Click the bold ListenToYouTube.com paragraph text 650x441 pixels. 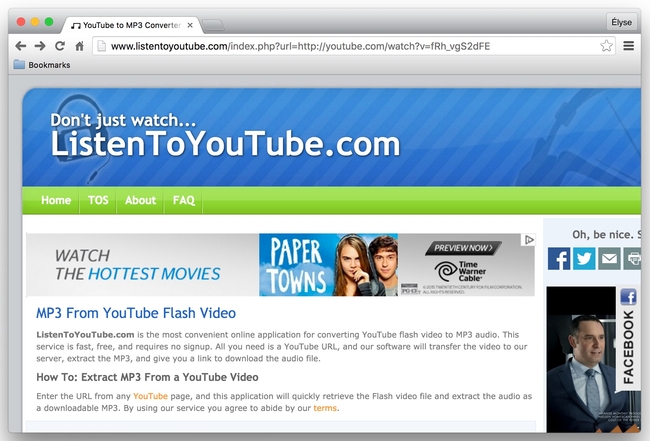pos(85,334)
